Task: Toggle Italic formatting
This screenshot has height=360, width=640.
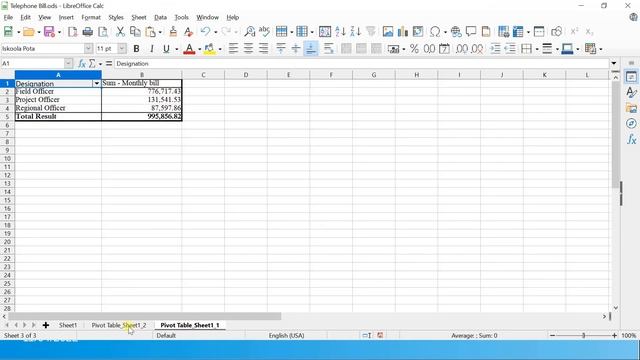Action: [151, 49]
